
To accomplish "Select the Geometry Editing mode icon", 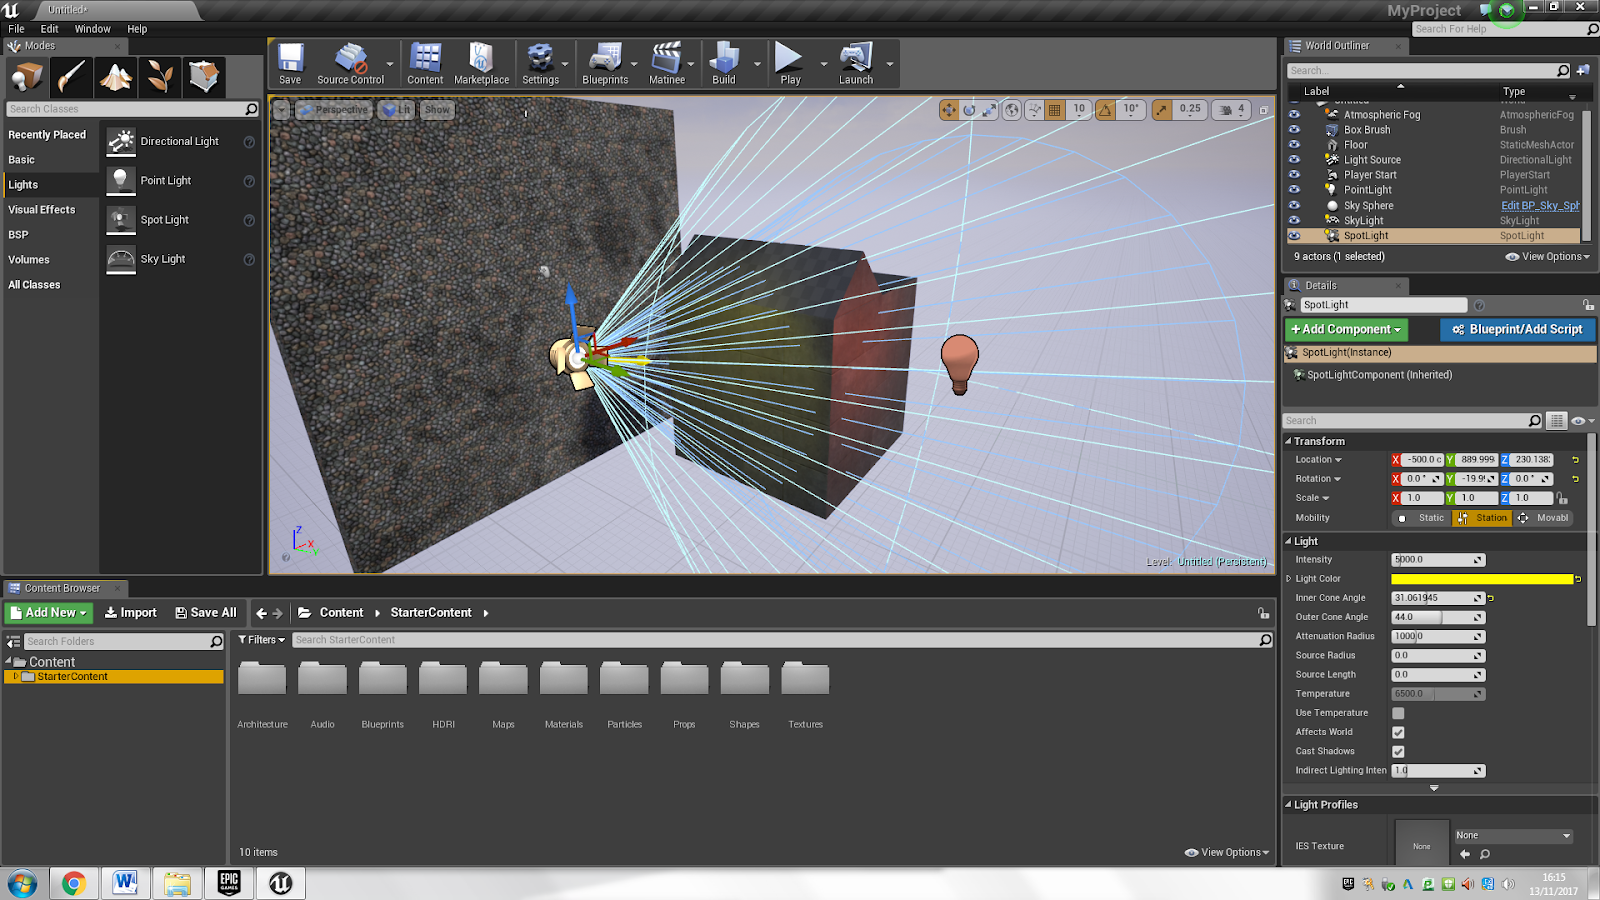I will click(204, 77).
